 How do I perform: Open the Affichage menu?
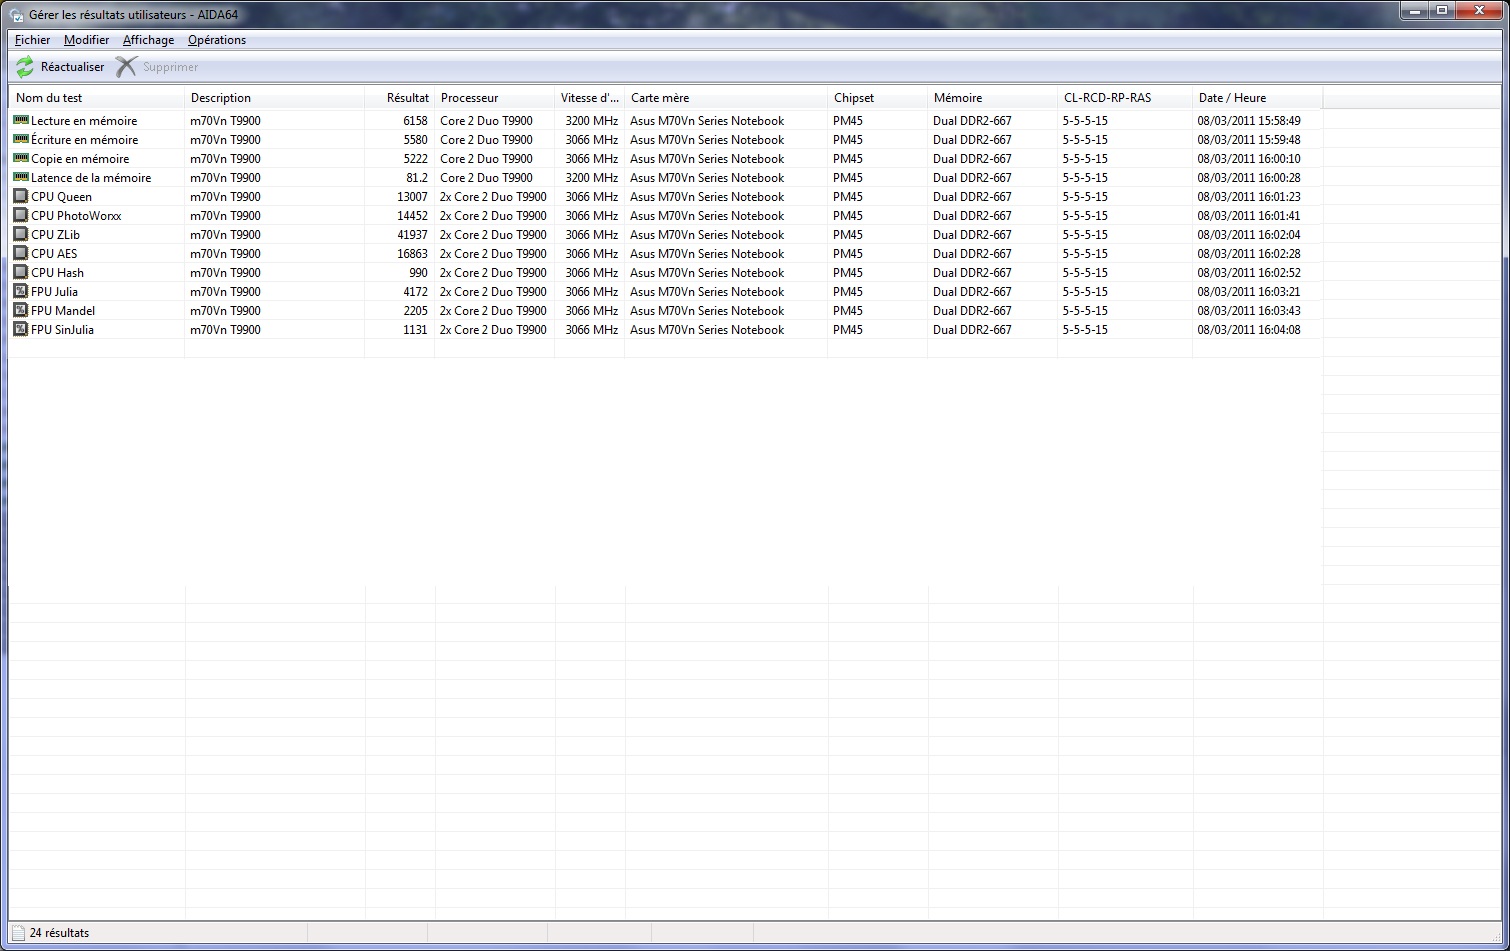click(148, 40)
